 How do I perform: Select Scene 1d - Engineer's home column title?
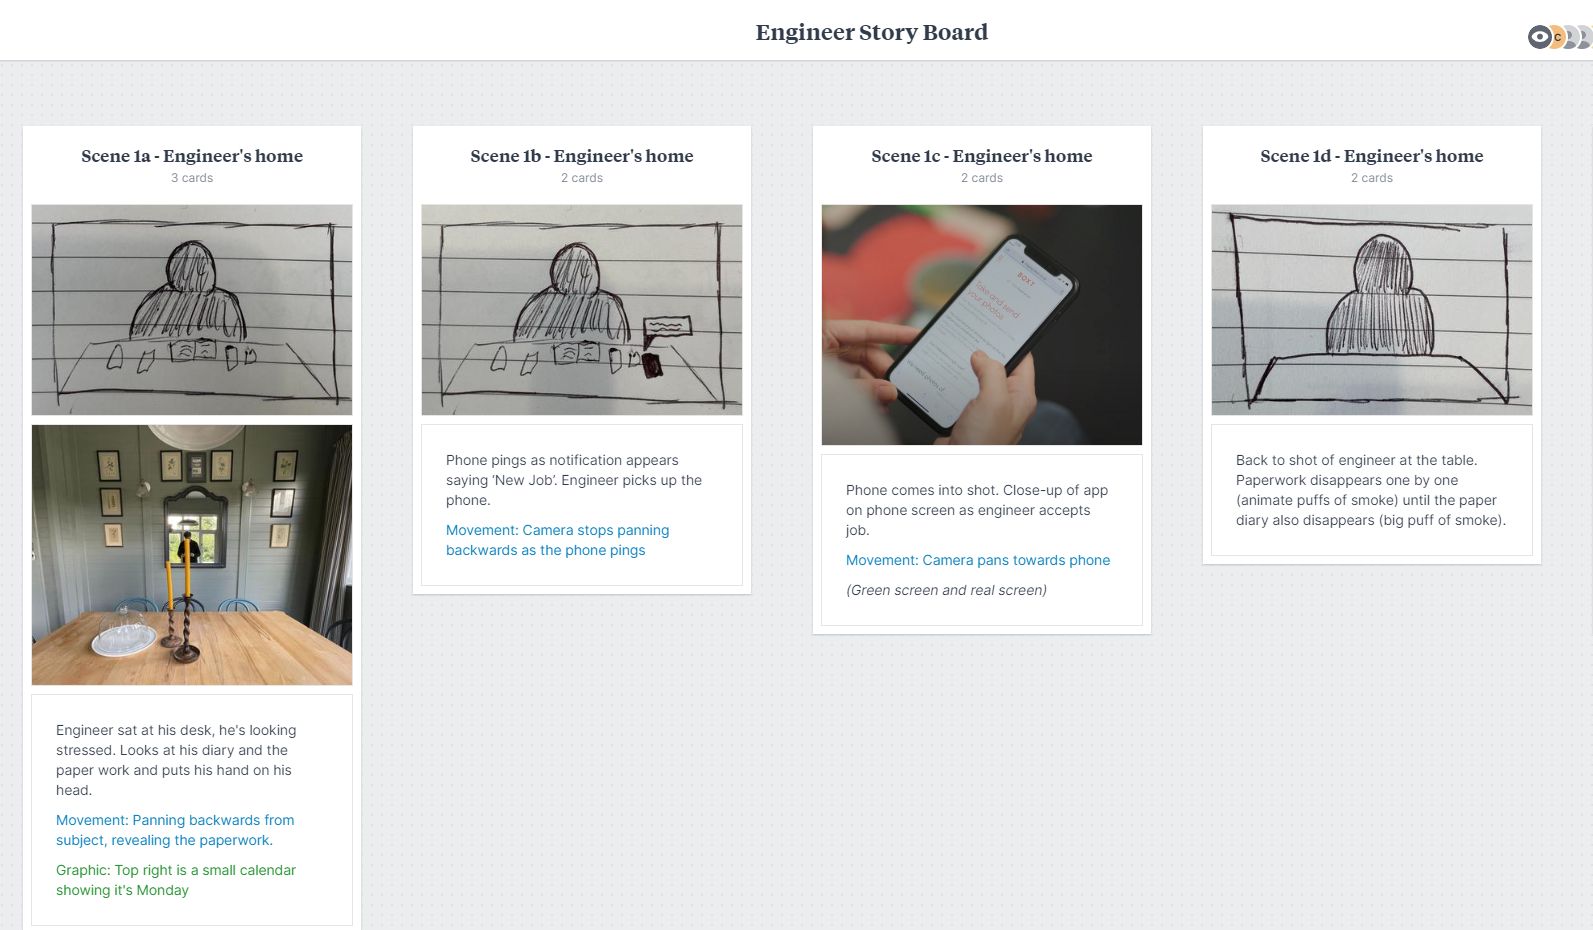click(1372, 156)
